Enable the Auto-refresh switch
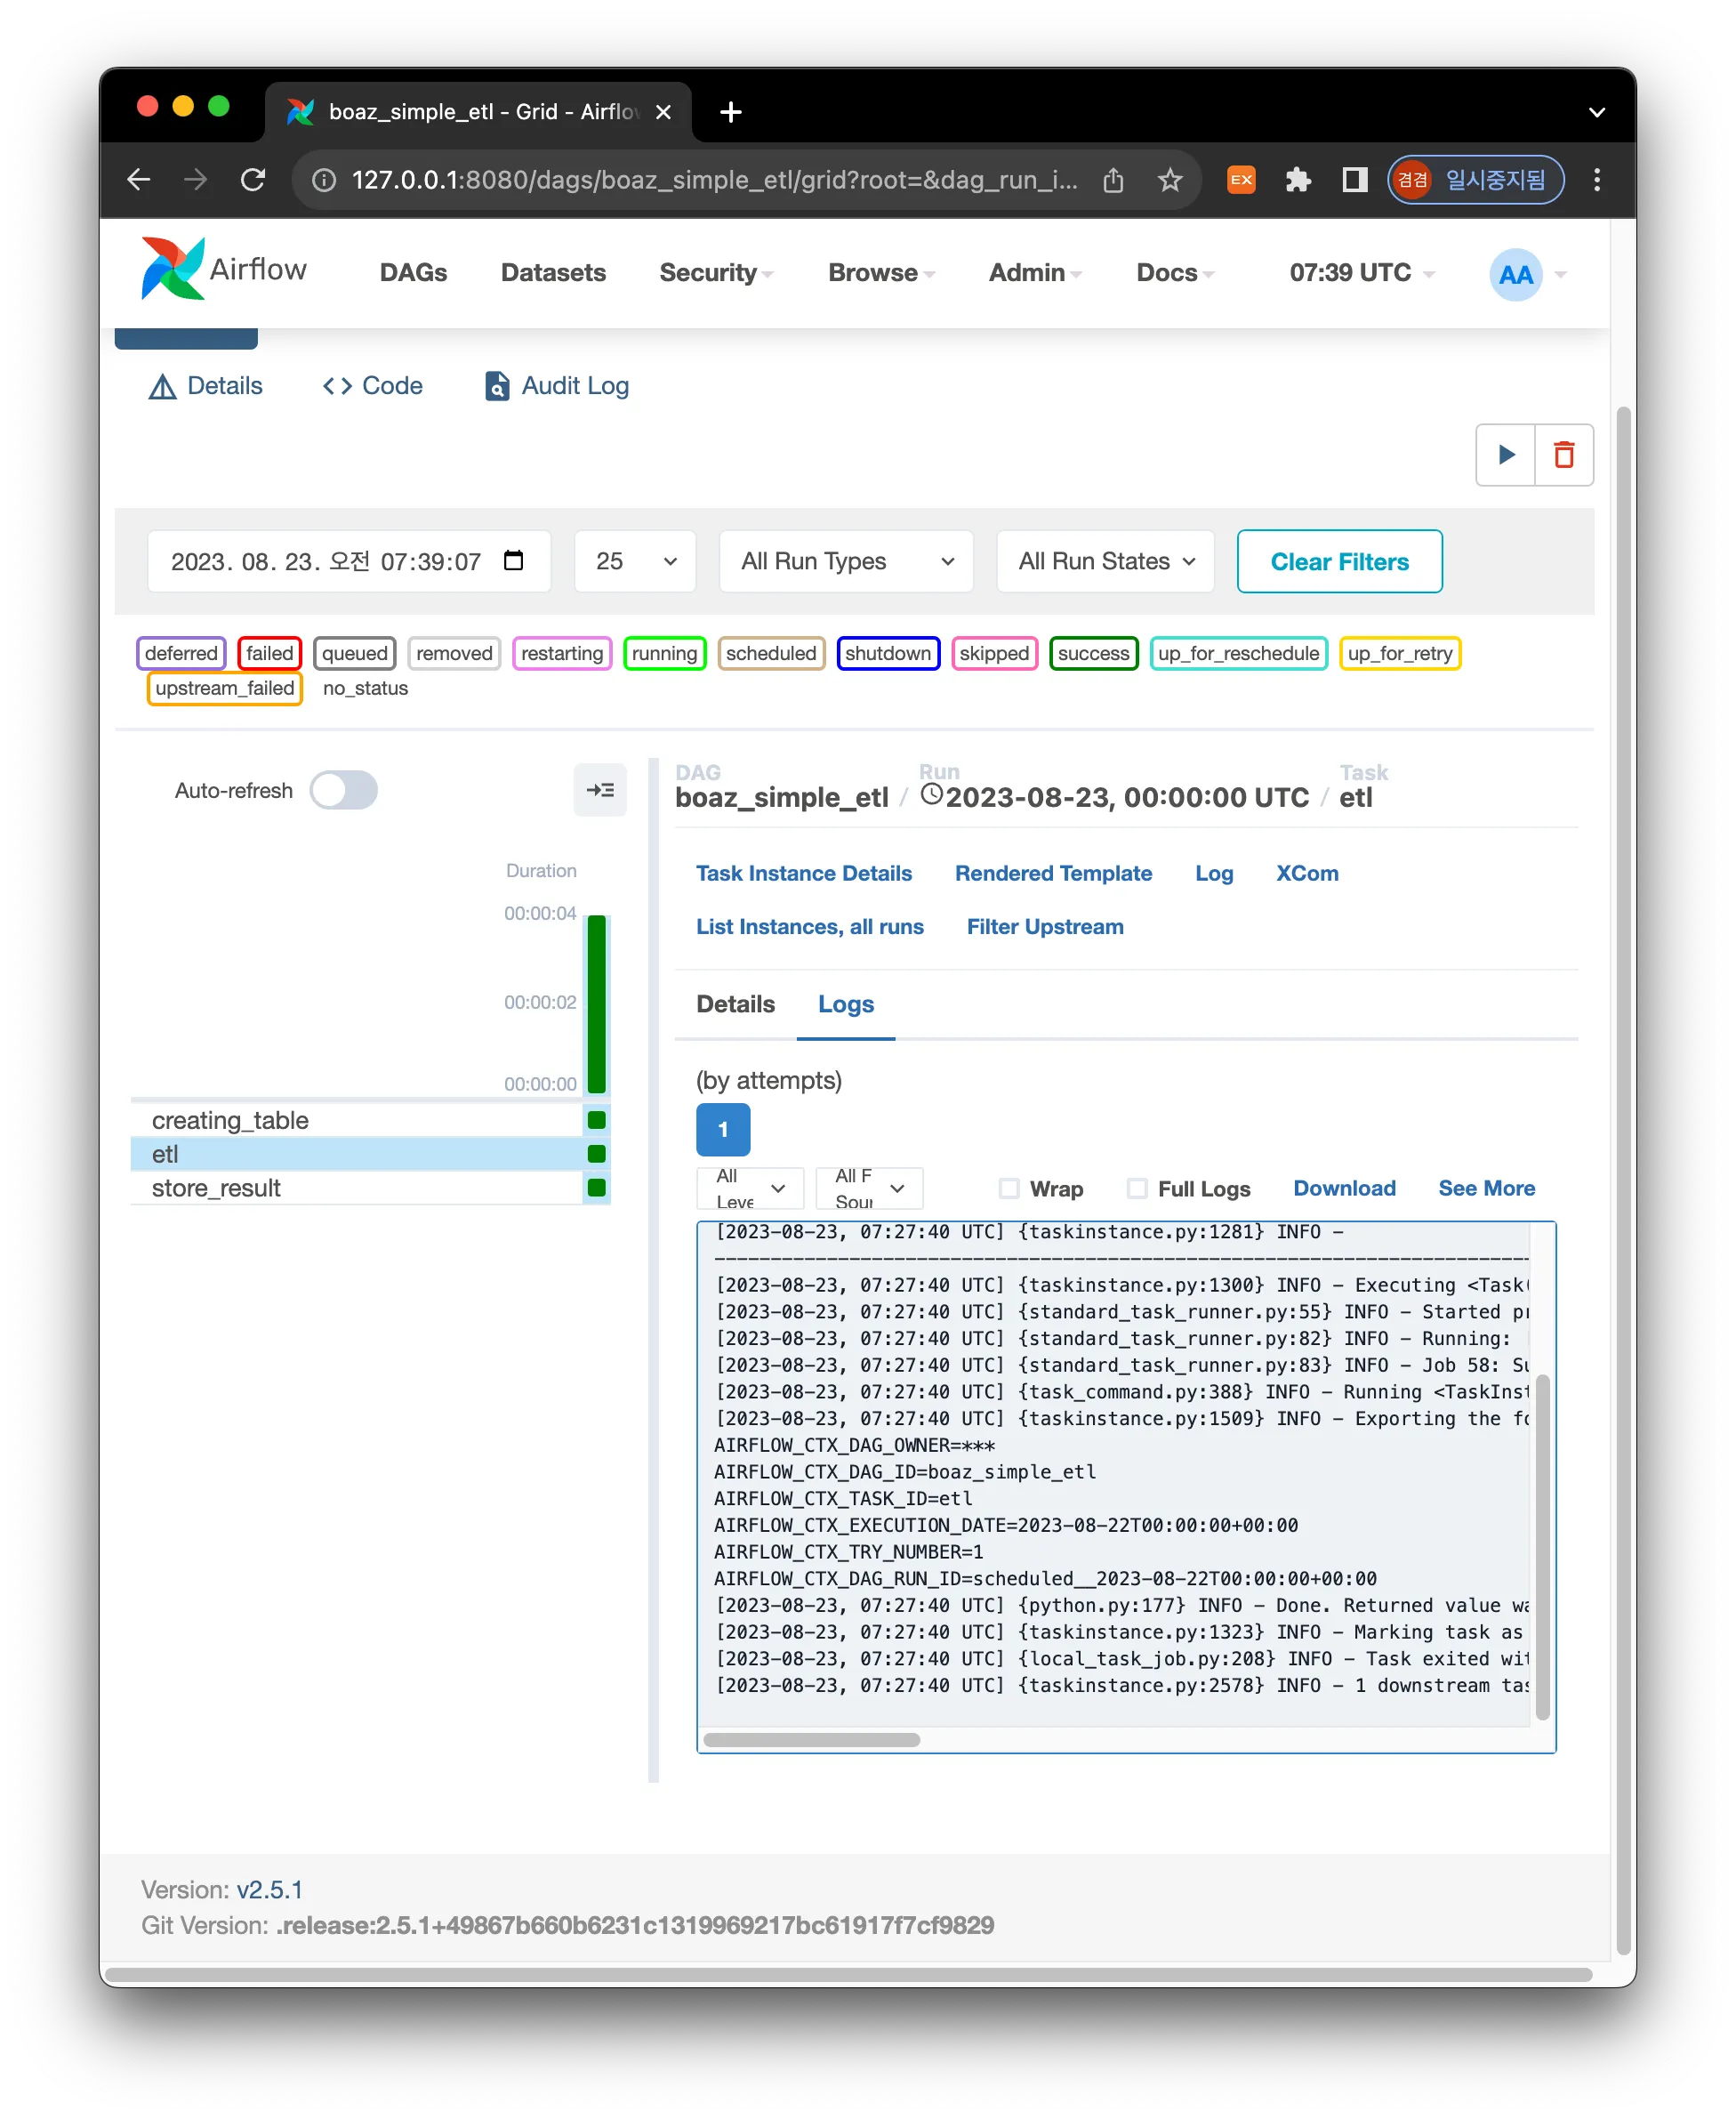Viewport: 1736px width, 2119px height. (x=343, y=790)
